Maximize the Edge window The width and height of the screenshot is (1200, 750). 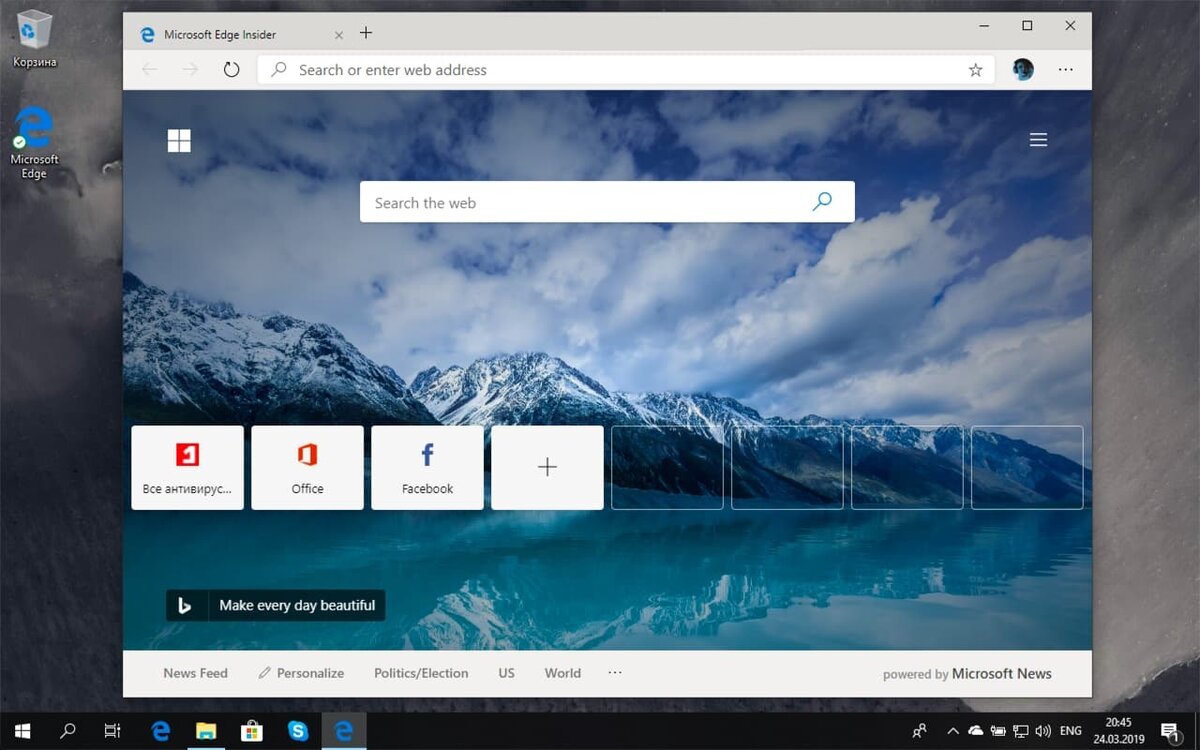1027,26
